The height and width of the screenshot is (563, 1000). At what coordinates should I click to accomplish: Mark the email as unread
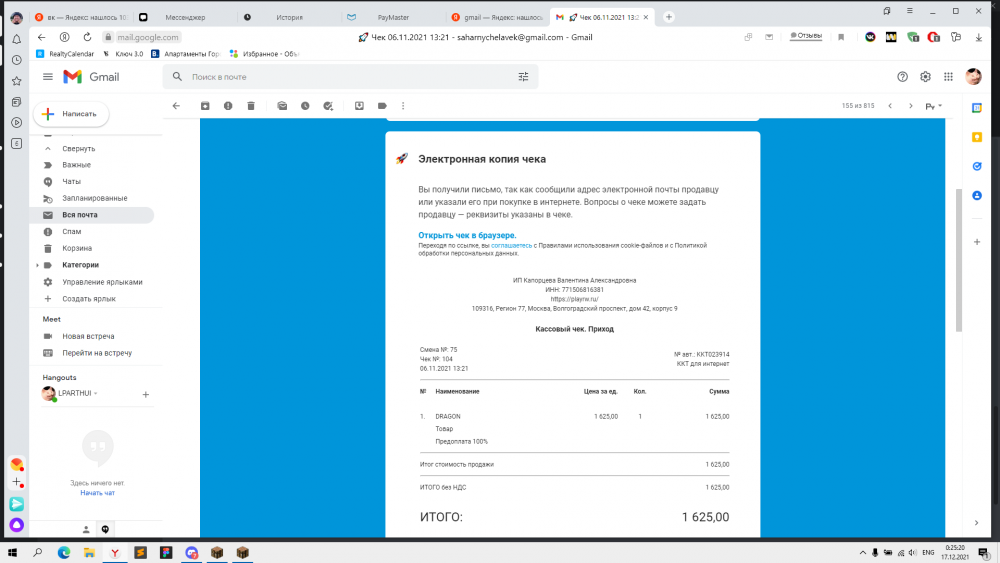point(282,106)
